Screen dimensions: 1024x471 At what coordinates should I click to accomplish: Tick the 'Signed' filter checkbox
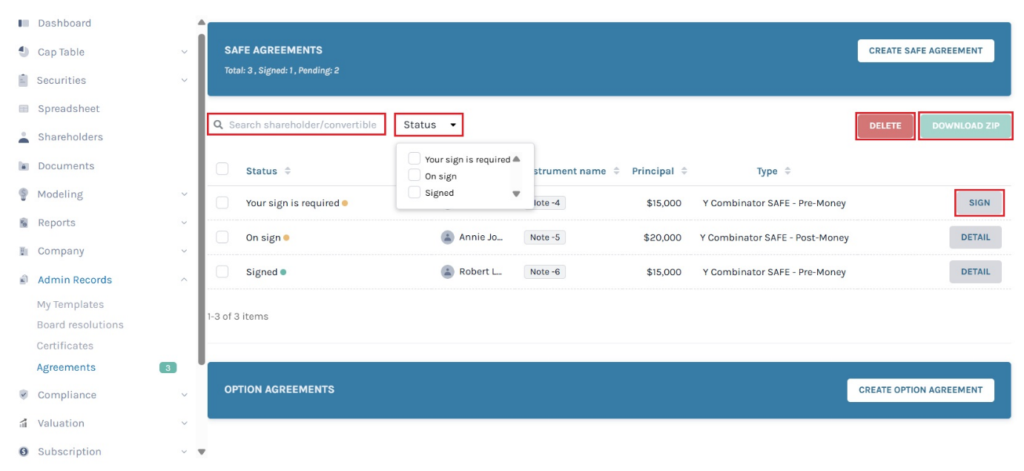[414, 193]
